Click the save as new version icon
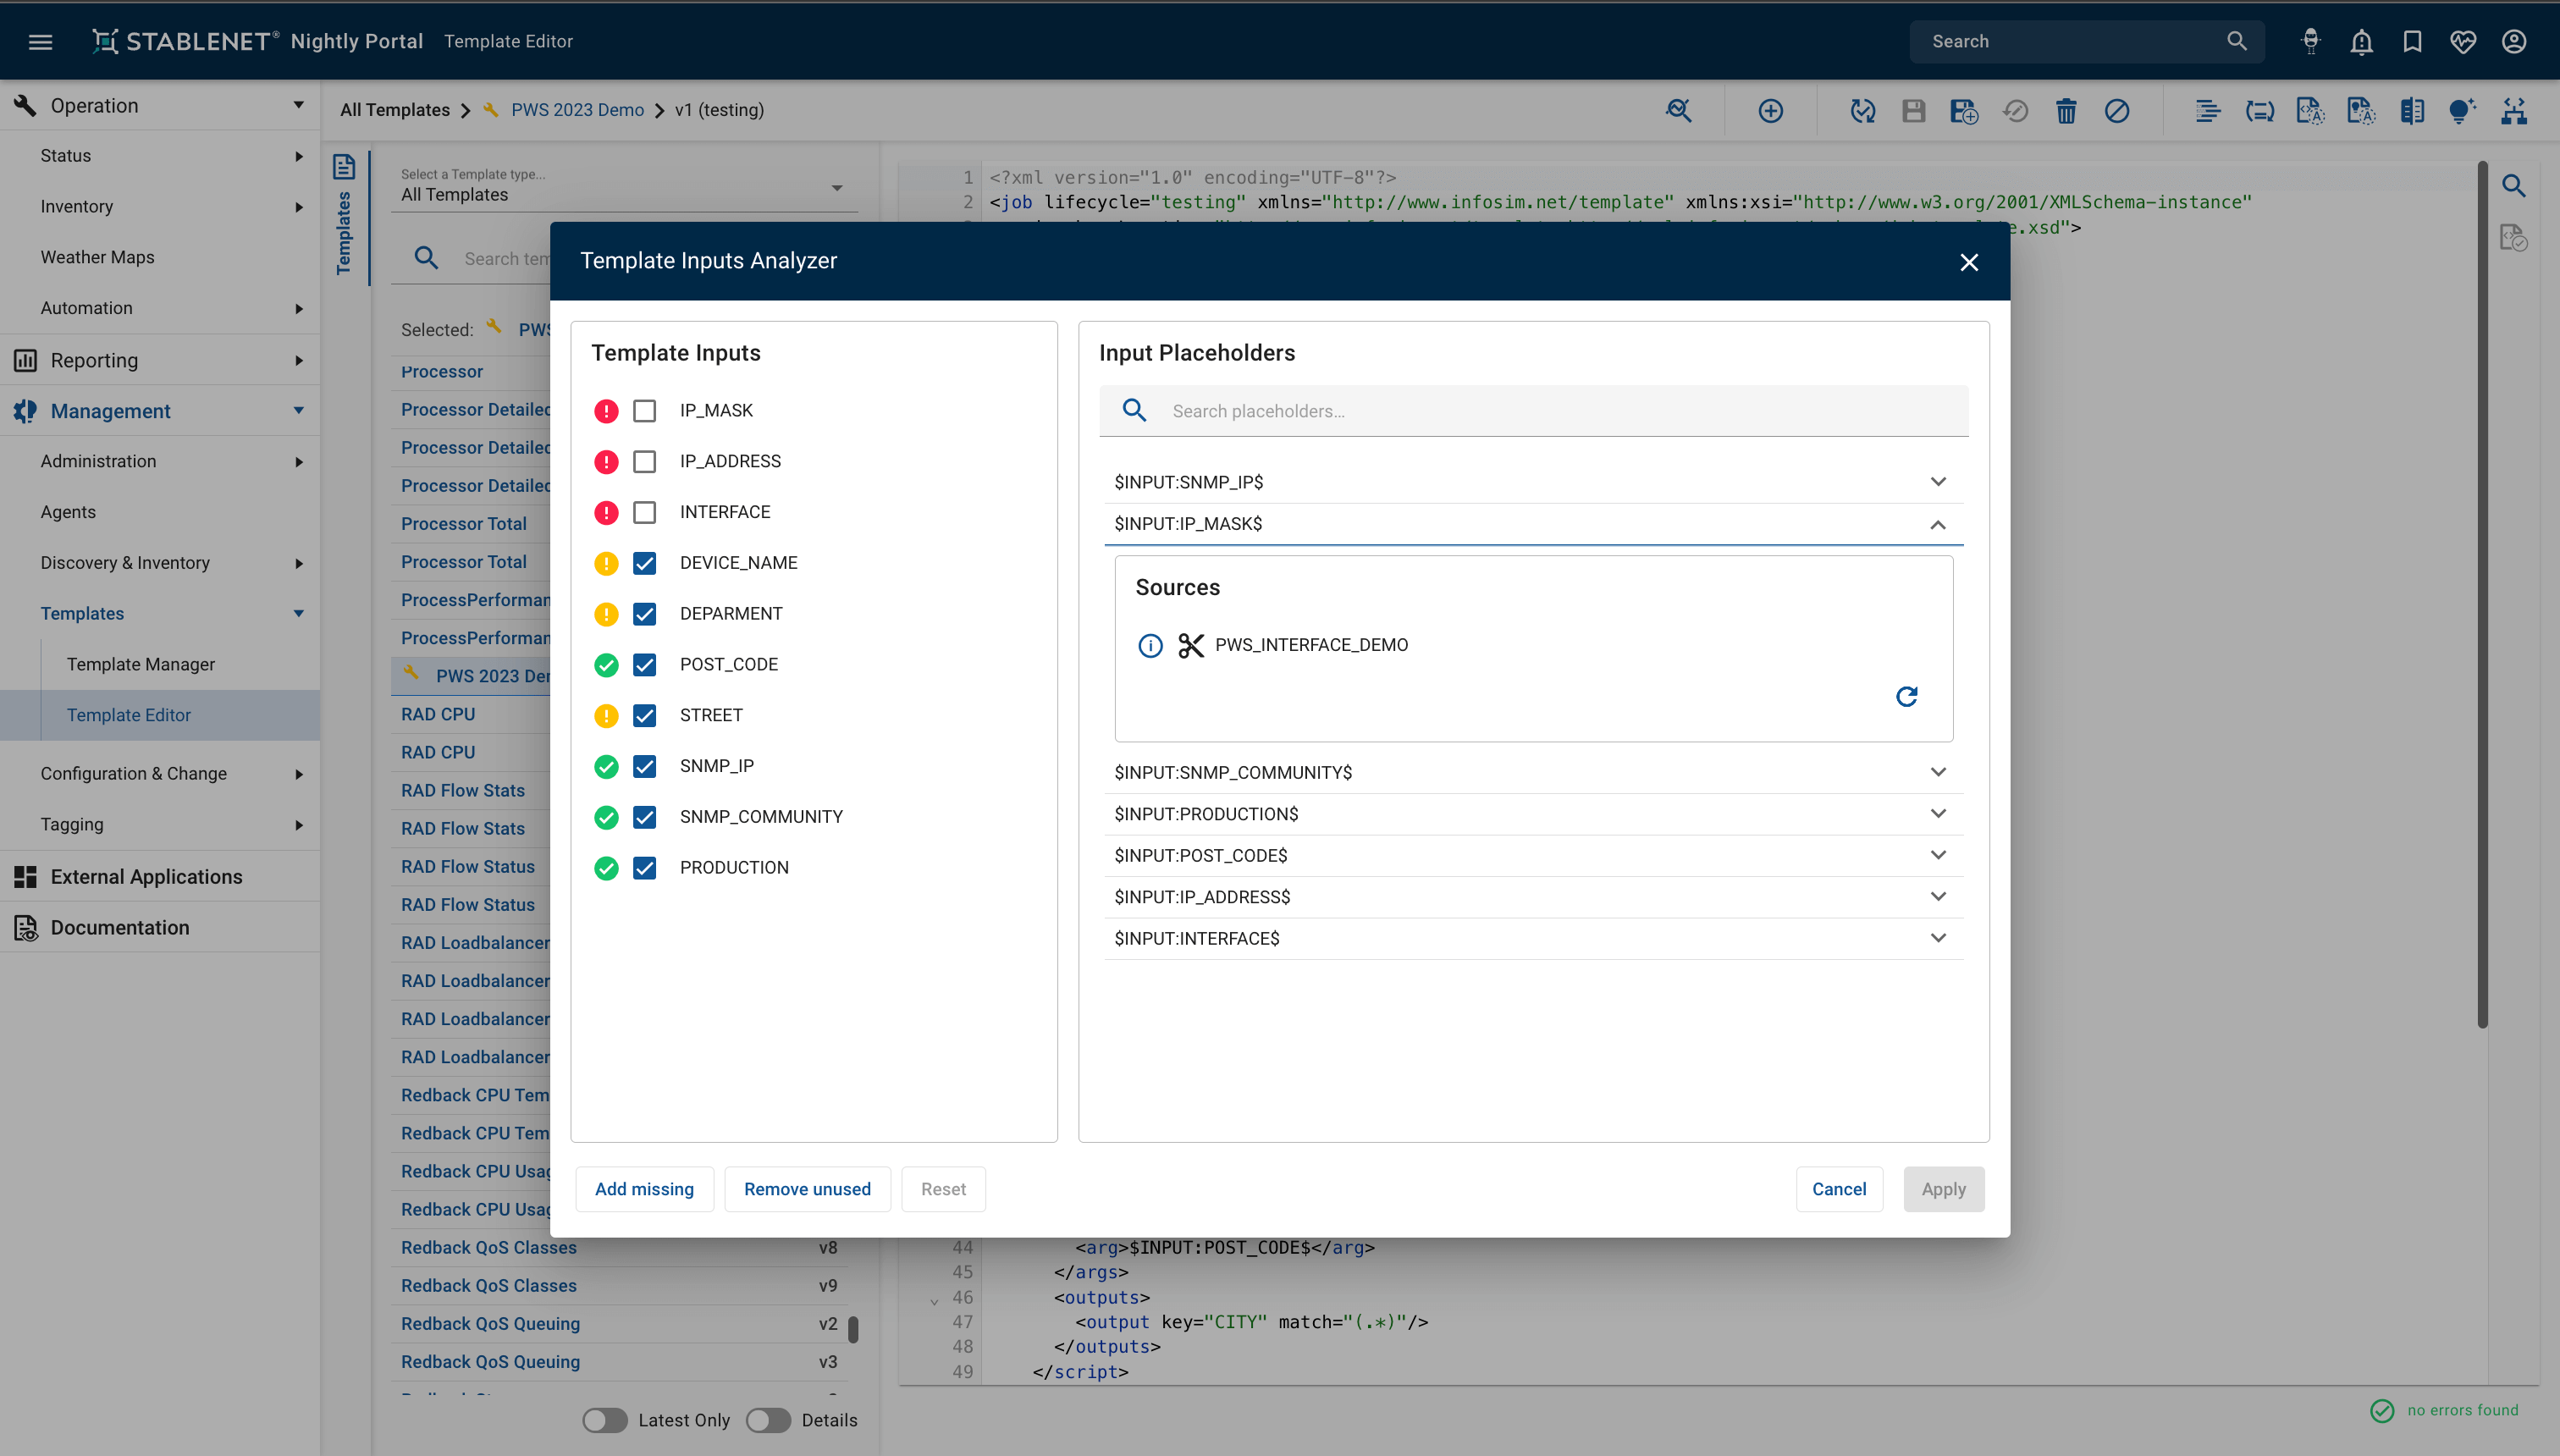 1964,110
